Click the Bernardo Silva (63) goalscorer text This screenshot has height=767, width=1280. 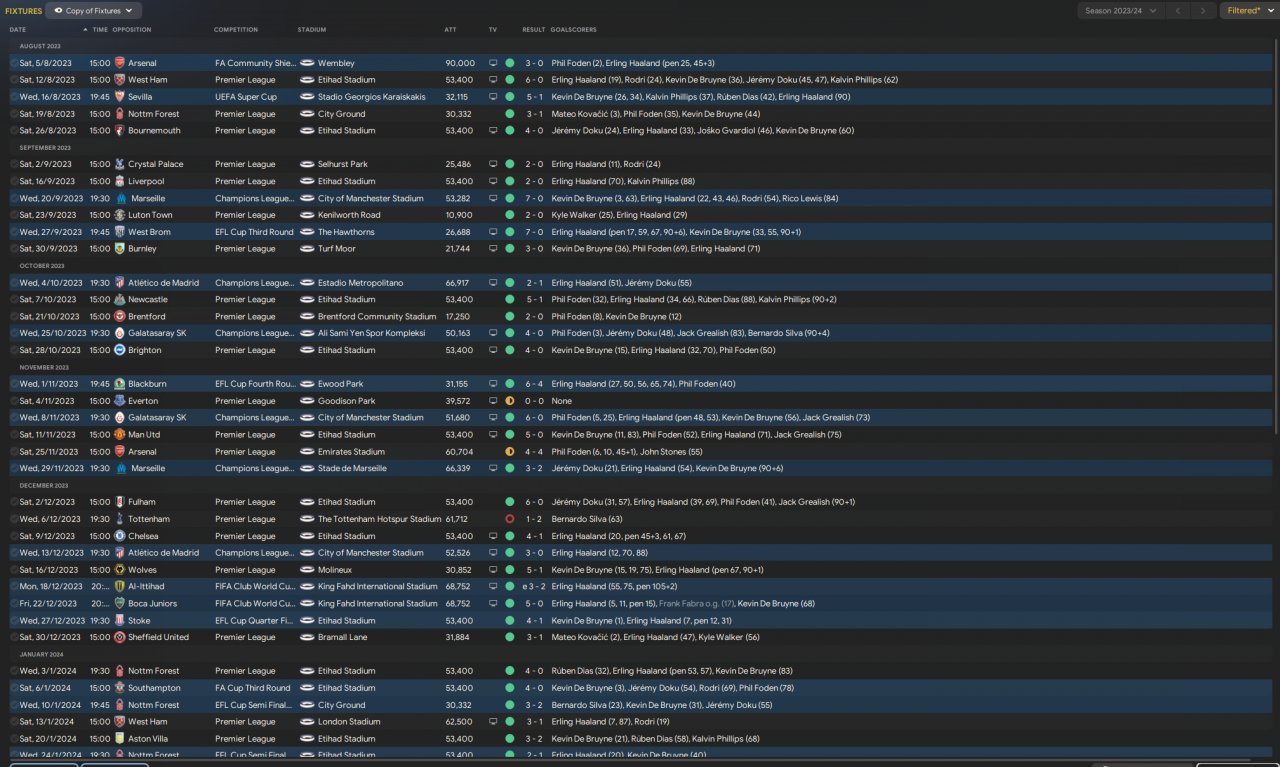[x=587, y=519]
